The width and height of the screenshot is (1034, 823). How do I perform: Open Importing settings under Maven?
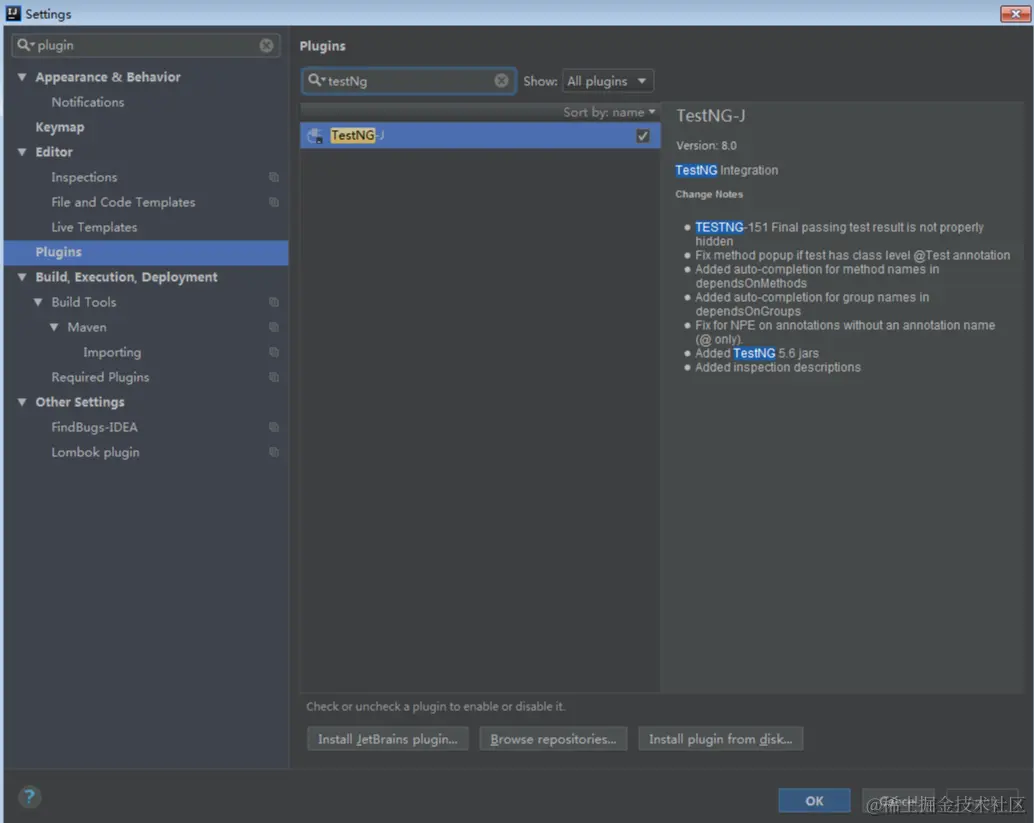point(112,353)
